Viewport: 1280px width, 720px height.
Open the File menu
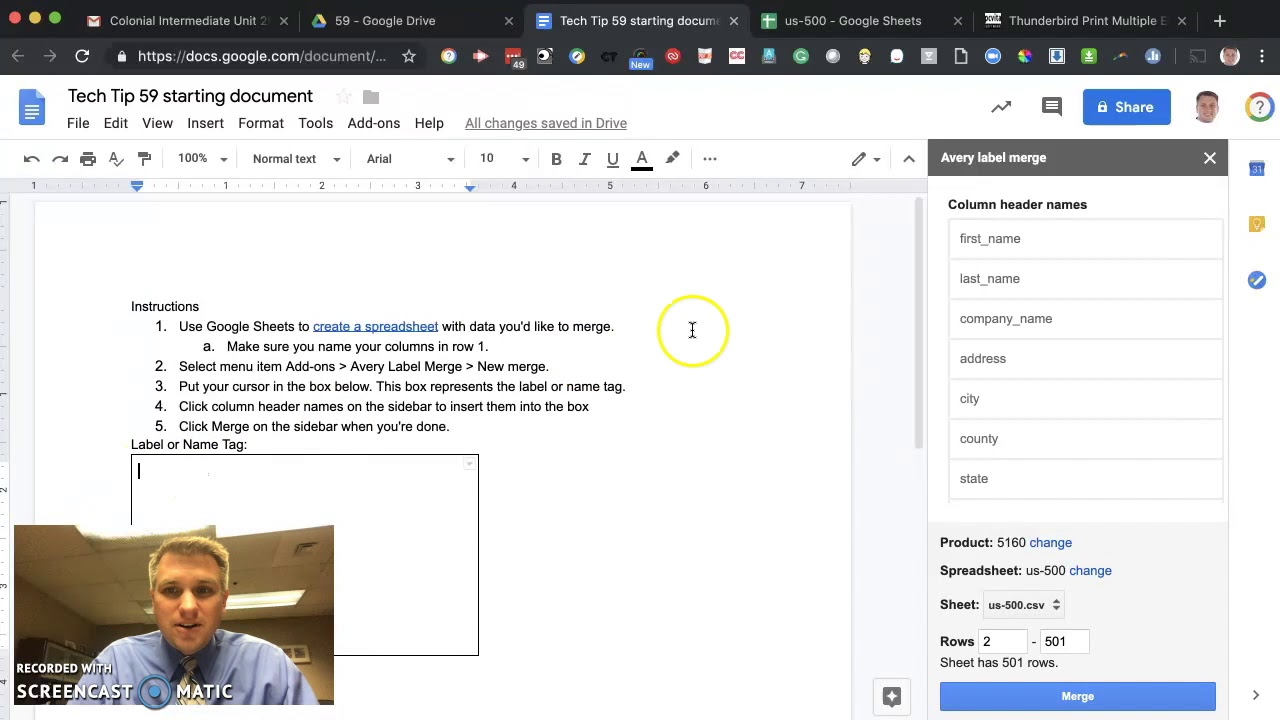[x=78, y=123]
